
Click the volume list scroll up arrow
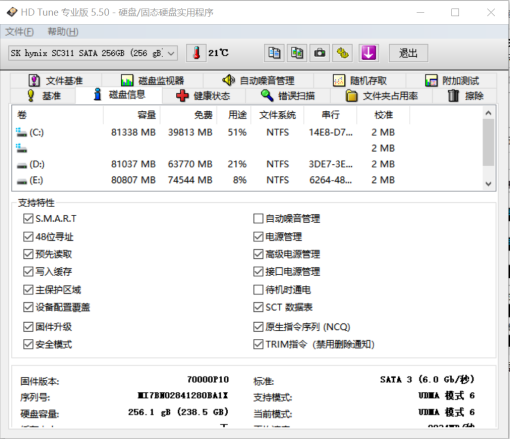(x=488, y=113)
